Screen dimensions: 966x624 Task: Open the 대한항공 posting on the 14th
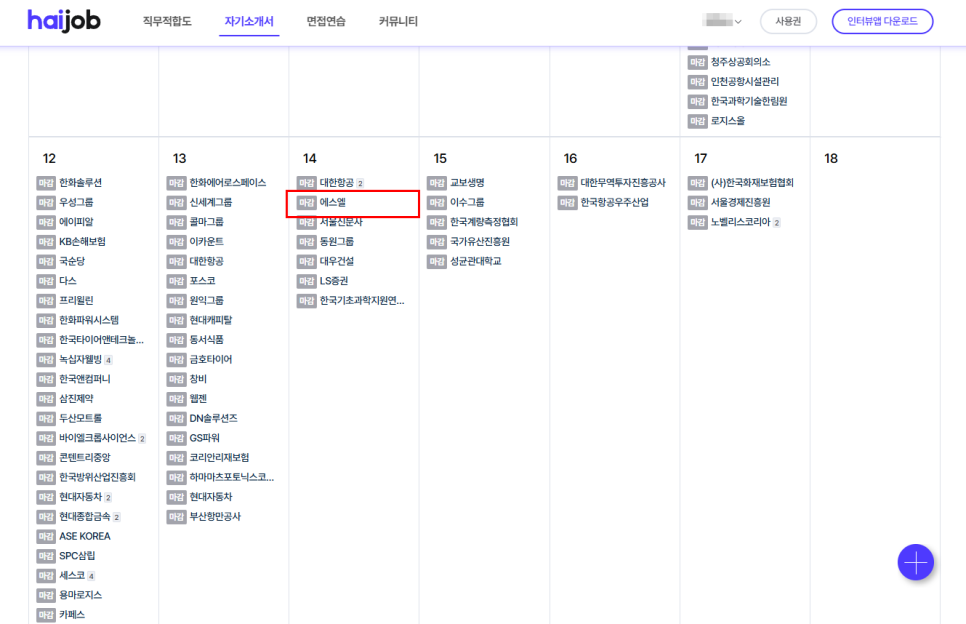click(336, 183)
